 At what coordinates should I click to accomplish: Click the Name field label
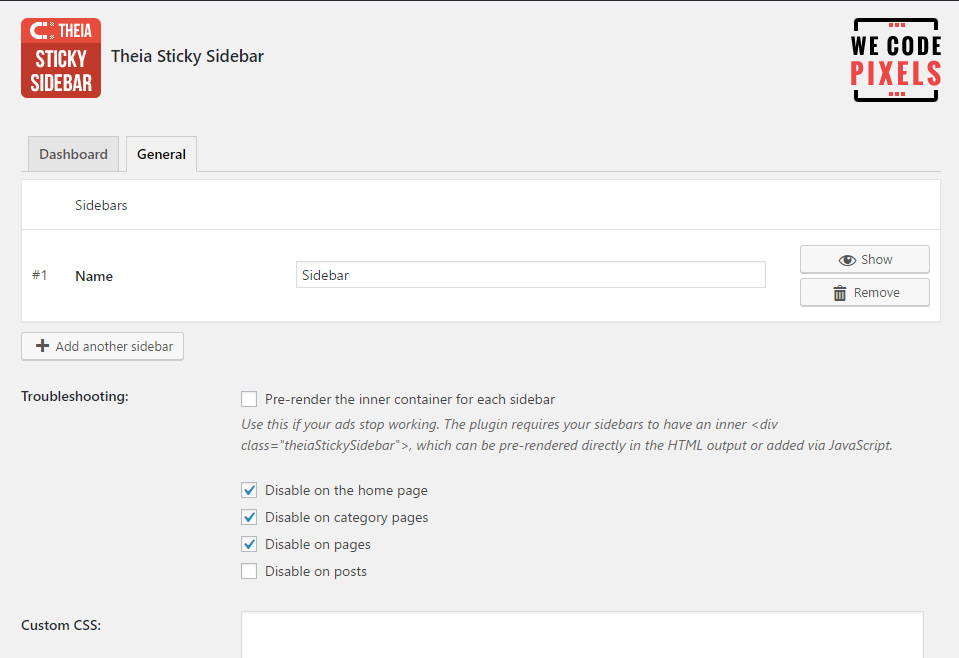[x=94, y=276]
